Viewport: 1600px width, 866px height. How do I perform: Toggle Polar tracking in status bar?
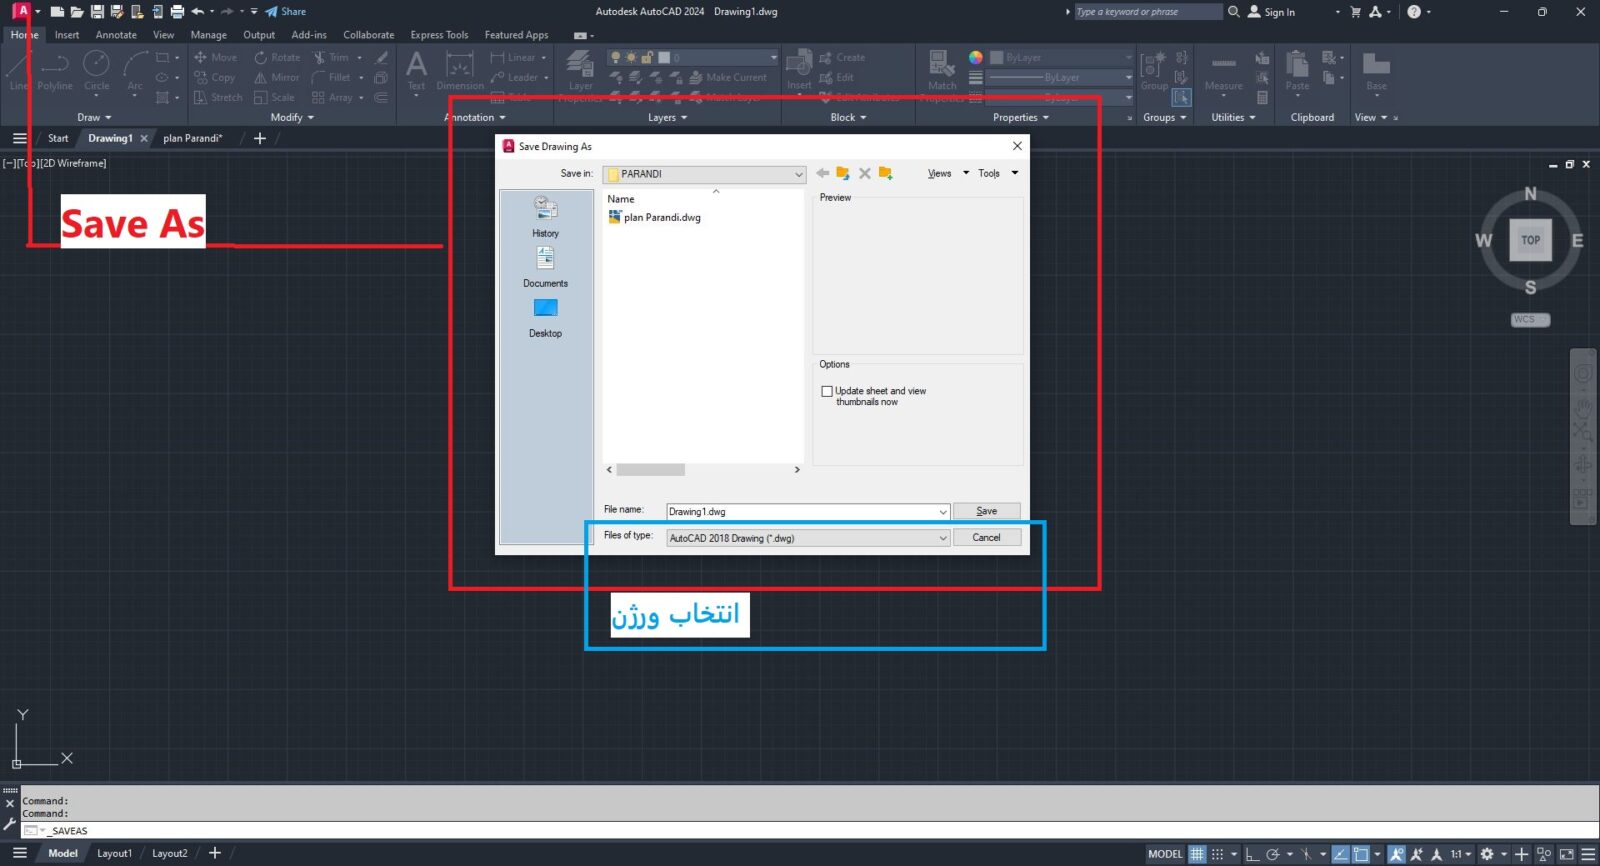click(x=1273, y=854)
